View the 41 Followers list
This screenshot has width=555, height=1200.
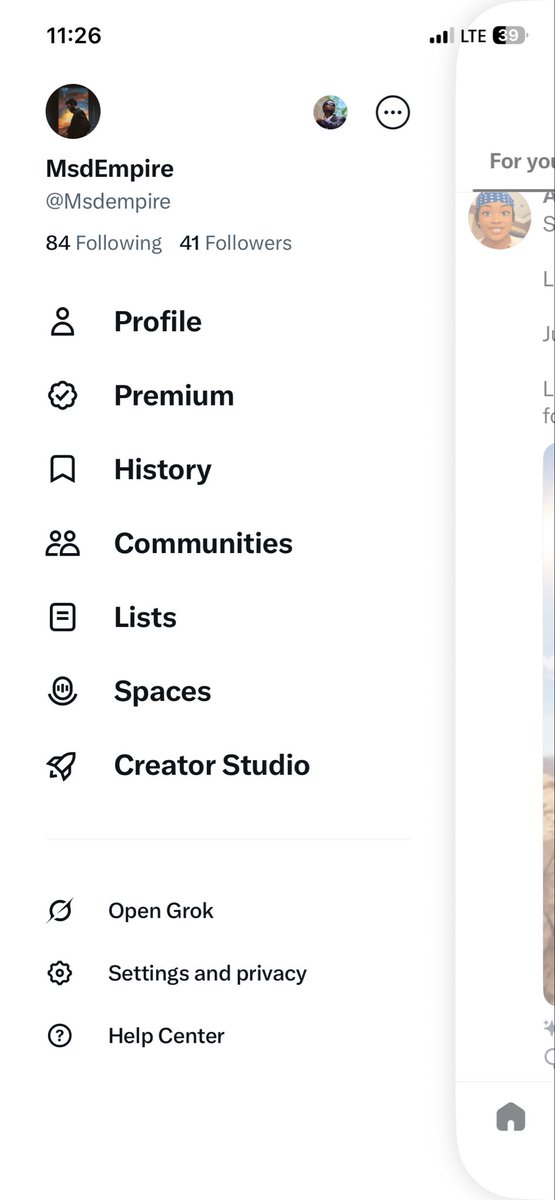click(x=236, y=243)
